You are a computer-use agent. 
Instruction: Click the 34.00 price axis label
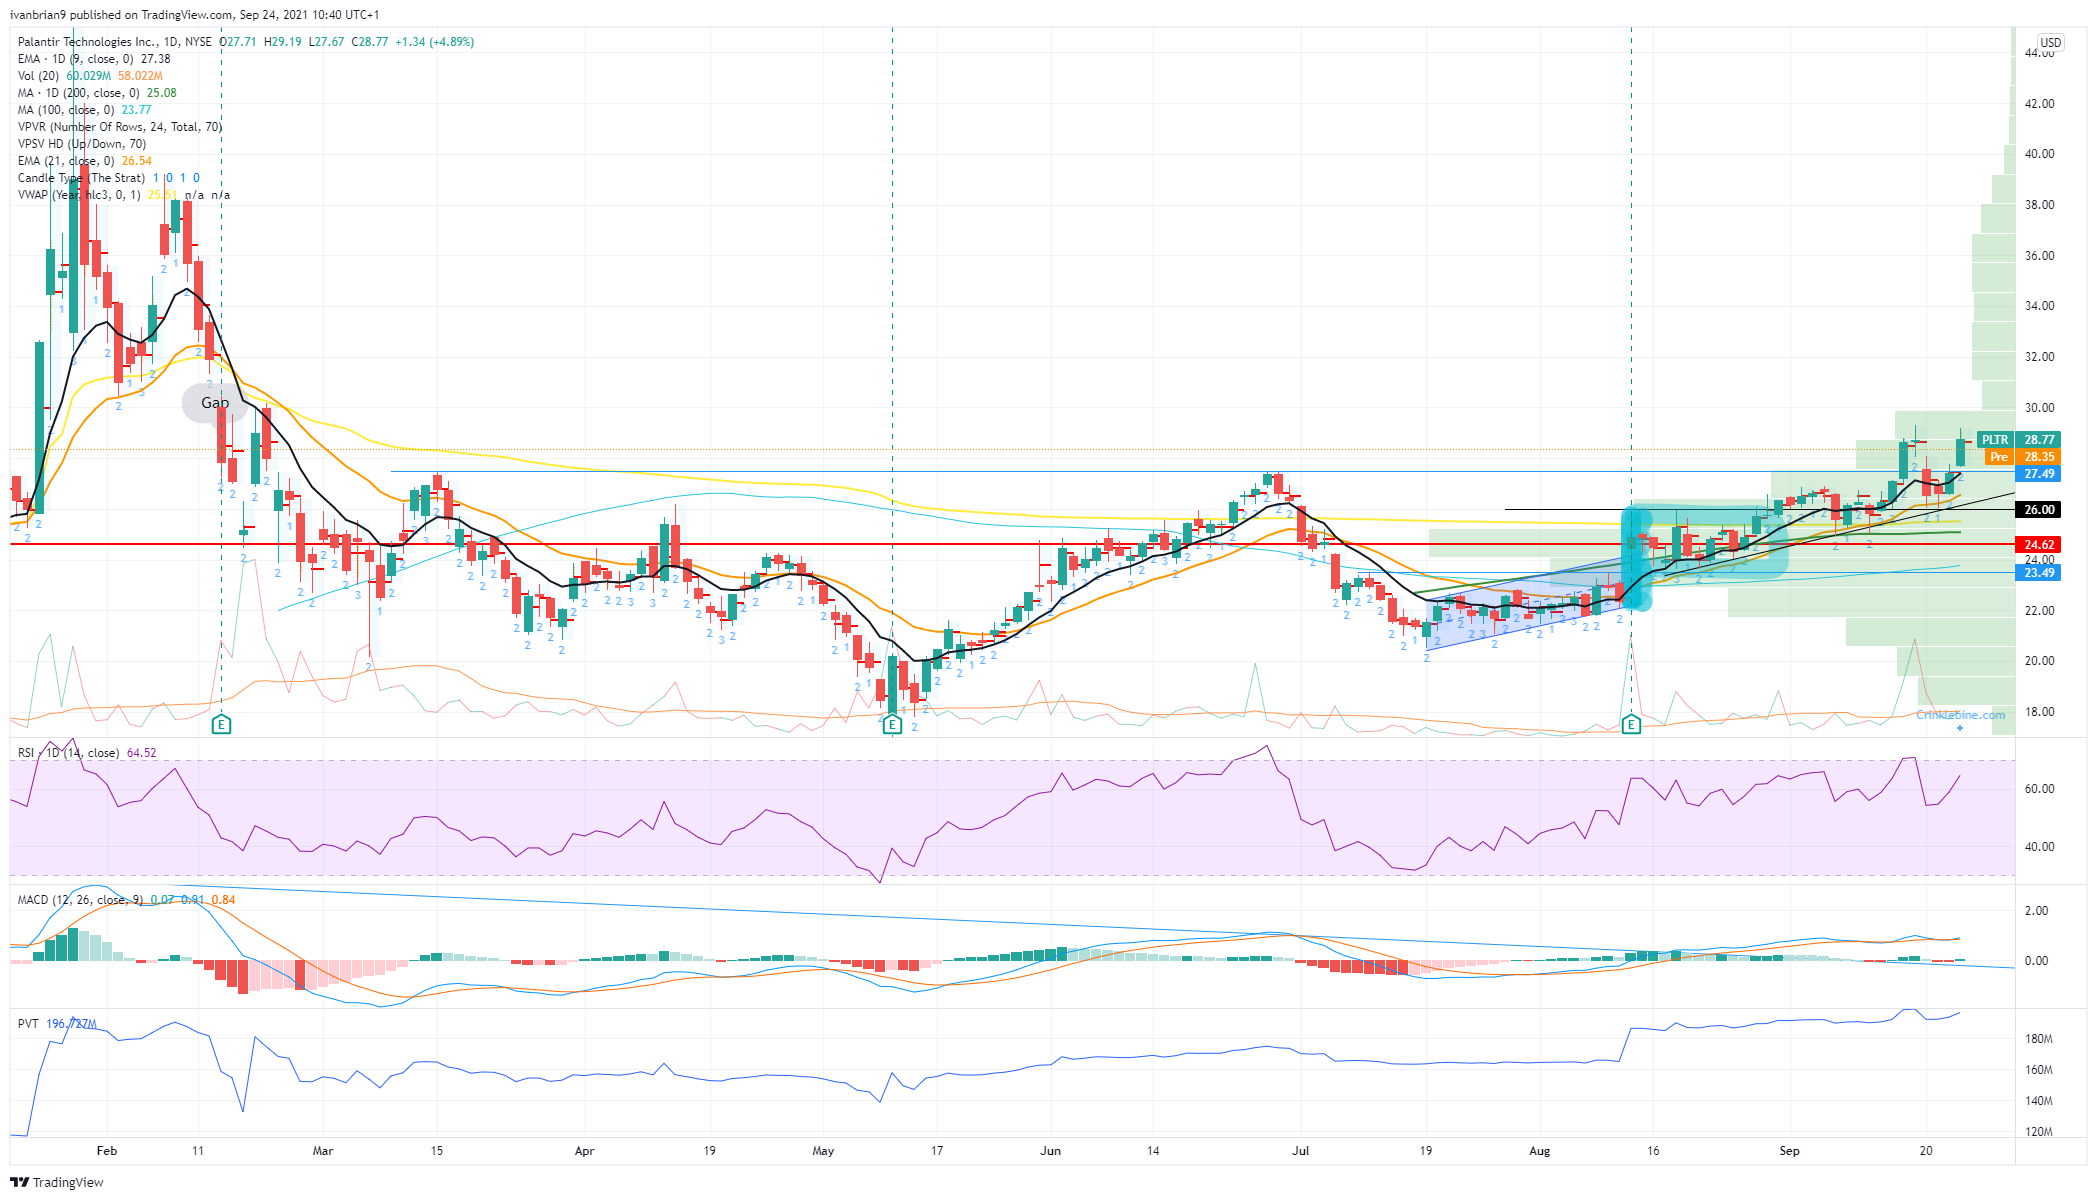[2039, 306]
